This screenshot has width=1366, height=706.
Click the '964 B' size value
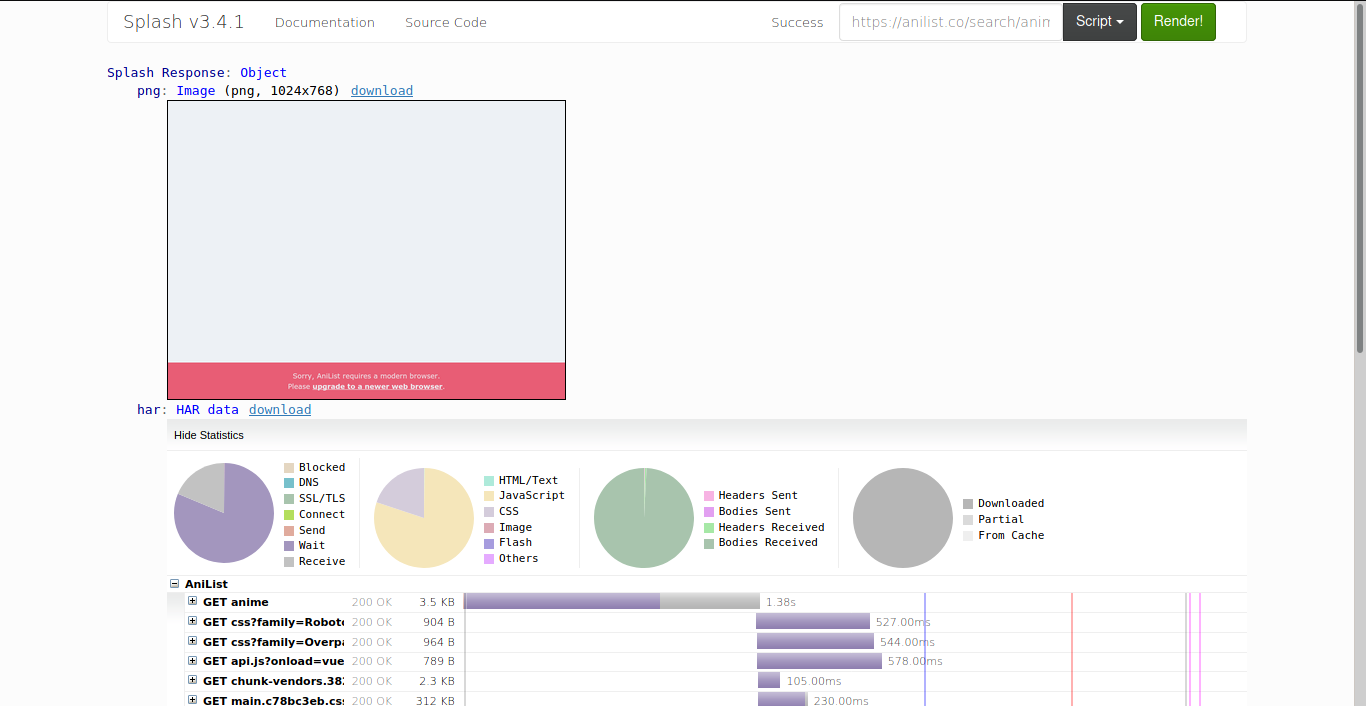[x=439, y=642]
